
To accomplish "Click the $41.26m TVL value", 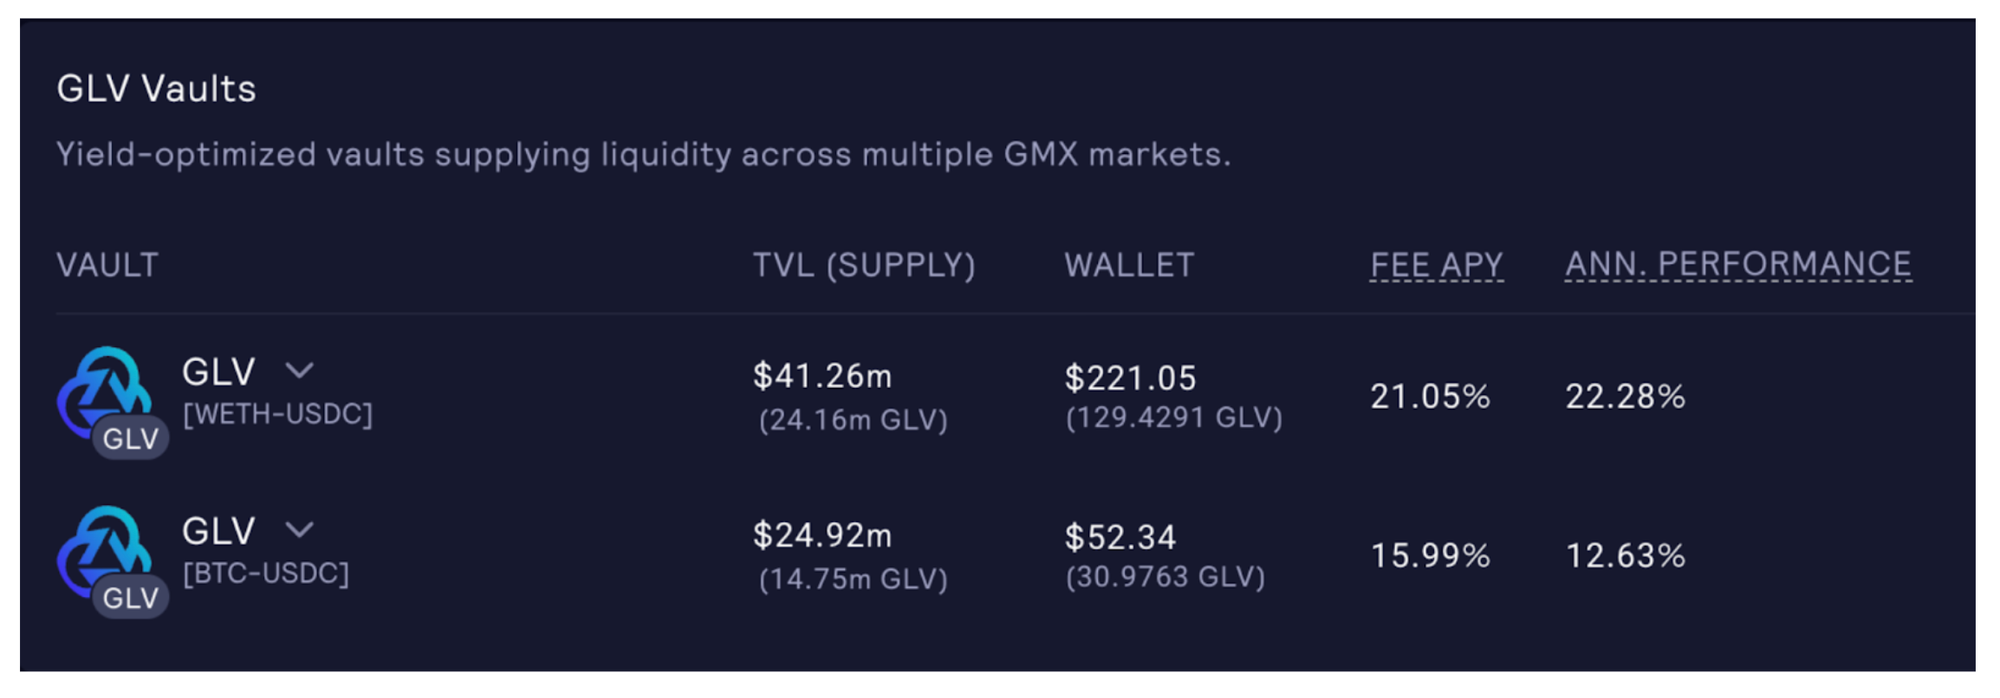I will click(822, 376).
